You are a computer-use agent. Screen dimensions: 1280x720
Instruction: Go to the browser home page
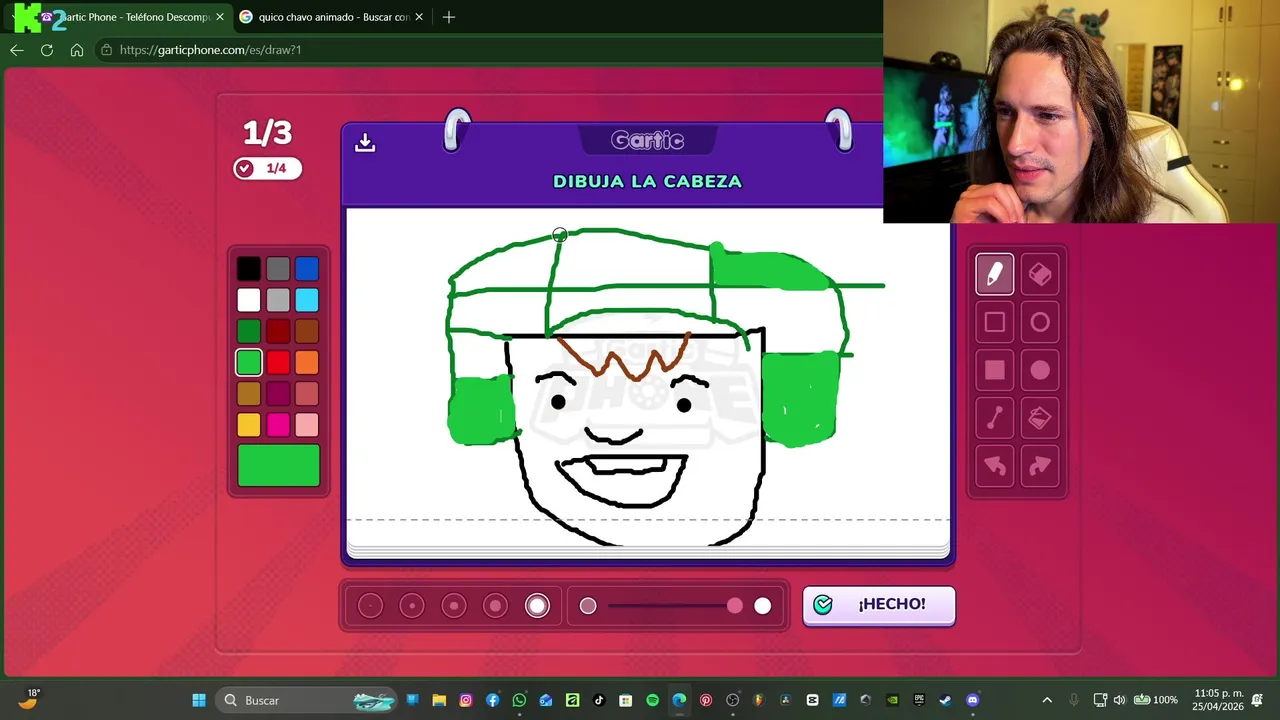coord(77,50)
